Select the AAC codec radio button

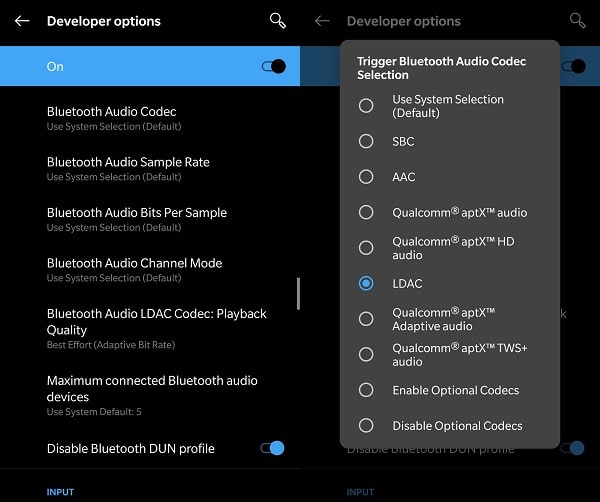pyautogui.click(x=366, y=177)
